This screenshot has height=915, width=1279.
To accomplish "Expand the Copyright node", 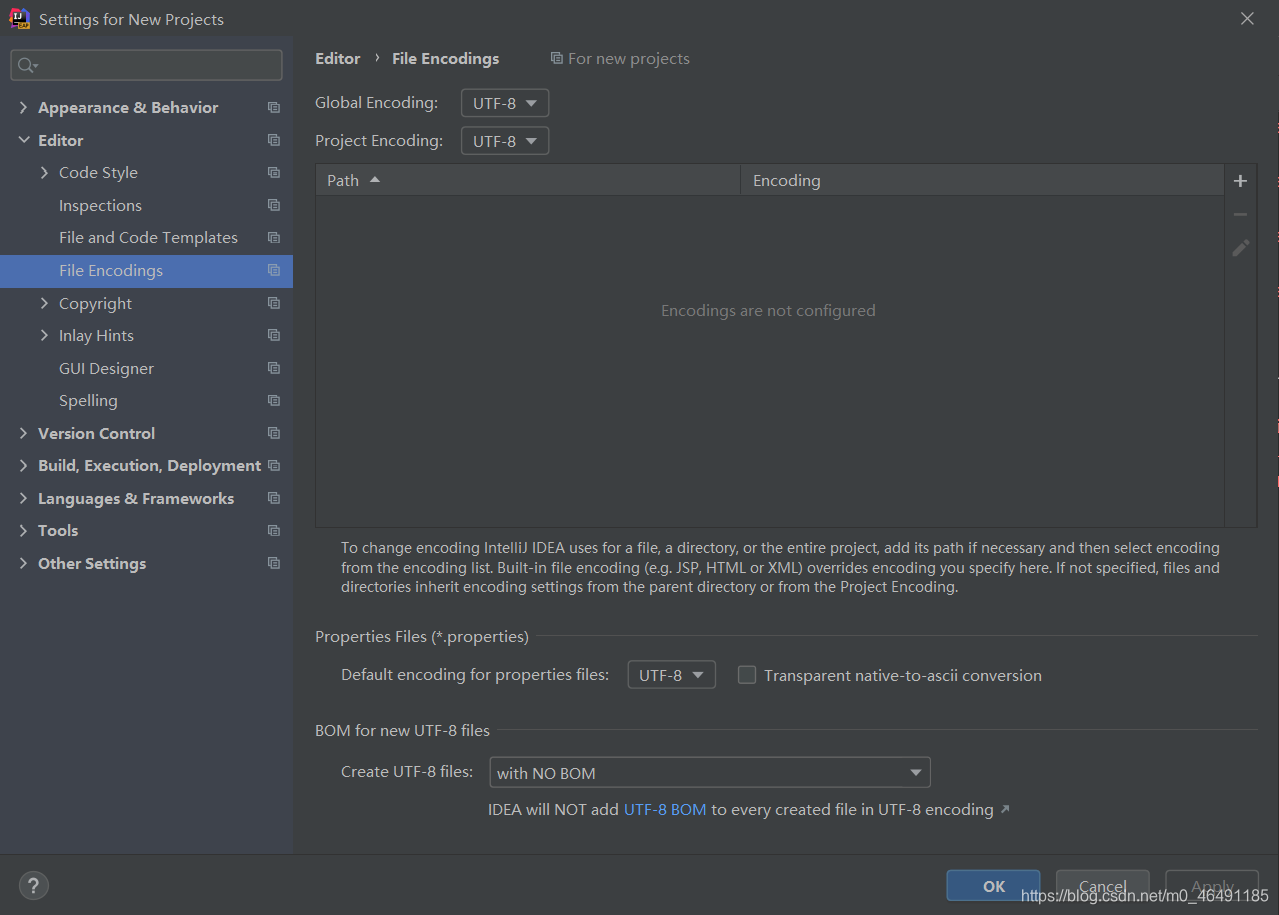I will (x=44, y=303).
